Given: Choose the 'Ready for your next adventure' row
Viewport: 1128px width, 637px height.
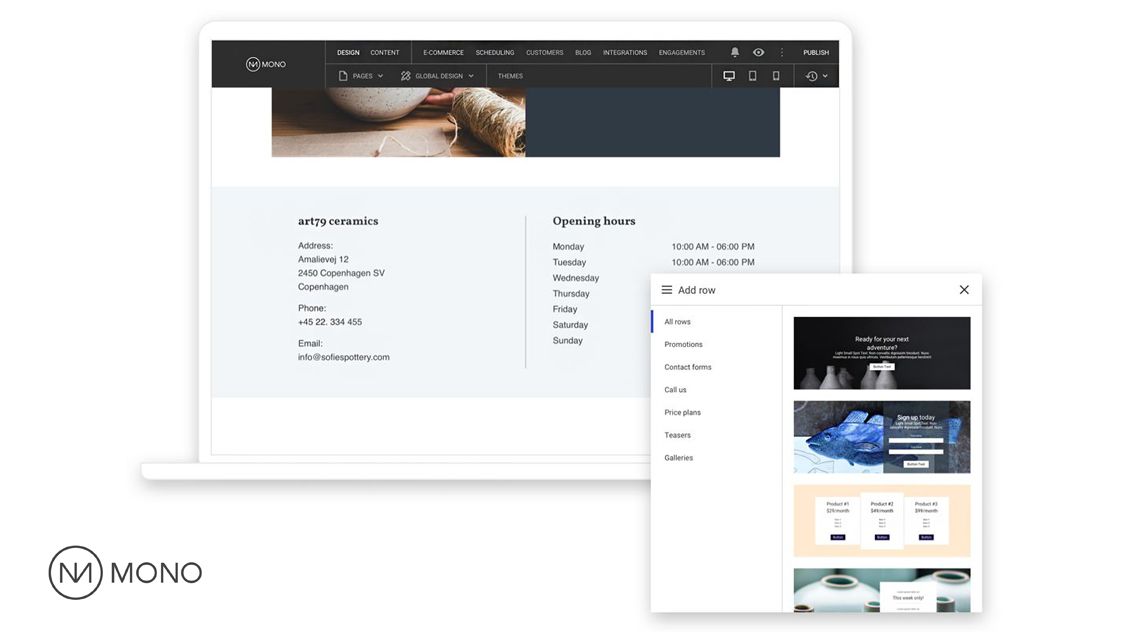Looking at the screenshot, I should tap(882, 353).
